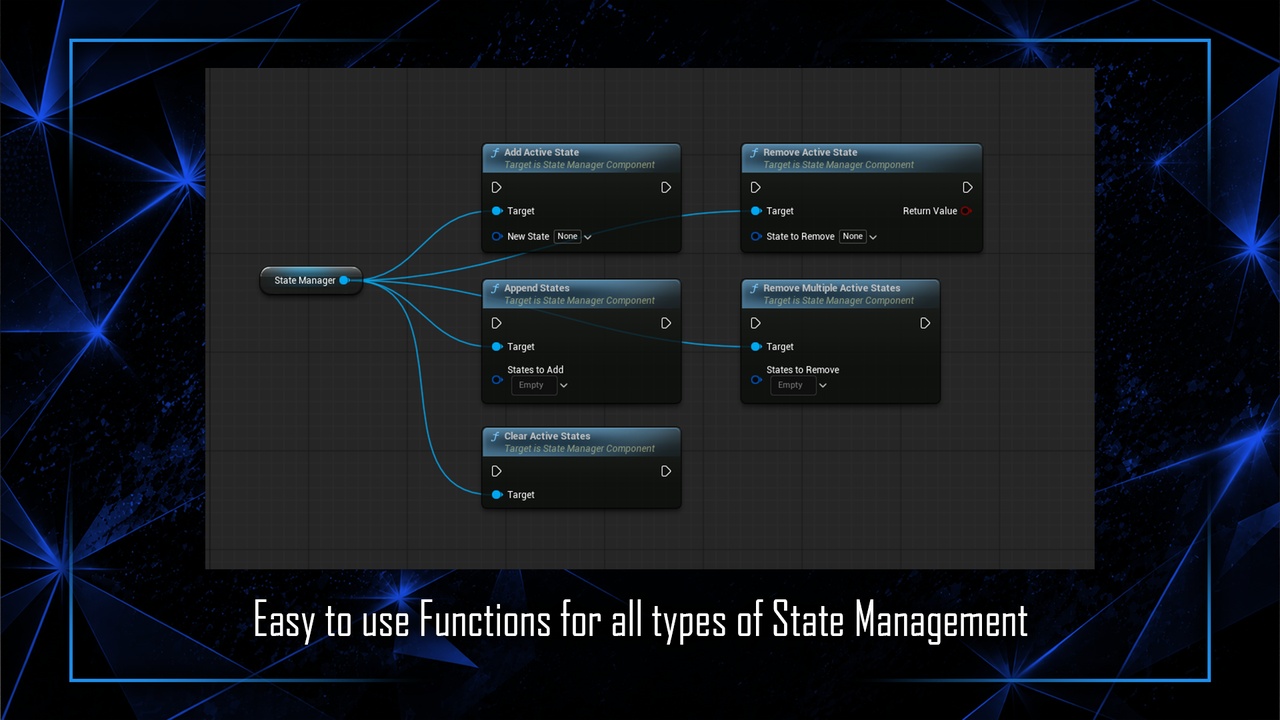Click Clear Active States exec output pin
The image size is (1280, 720).
(x=666, y=471)
